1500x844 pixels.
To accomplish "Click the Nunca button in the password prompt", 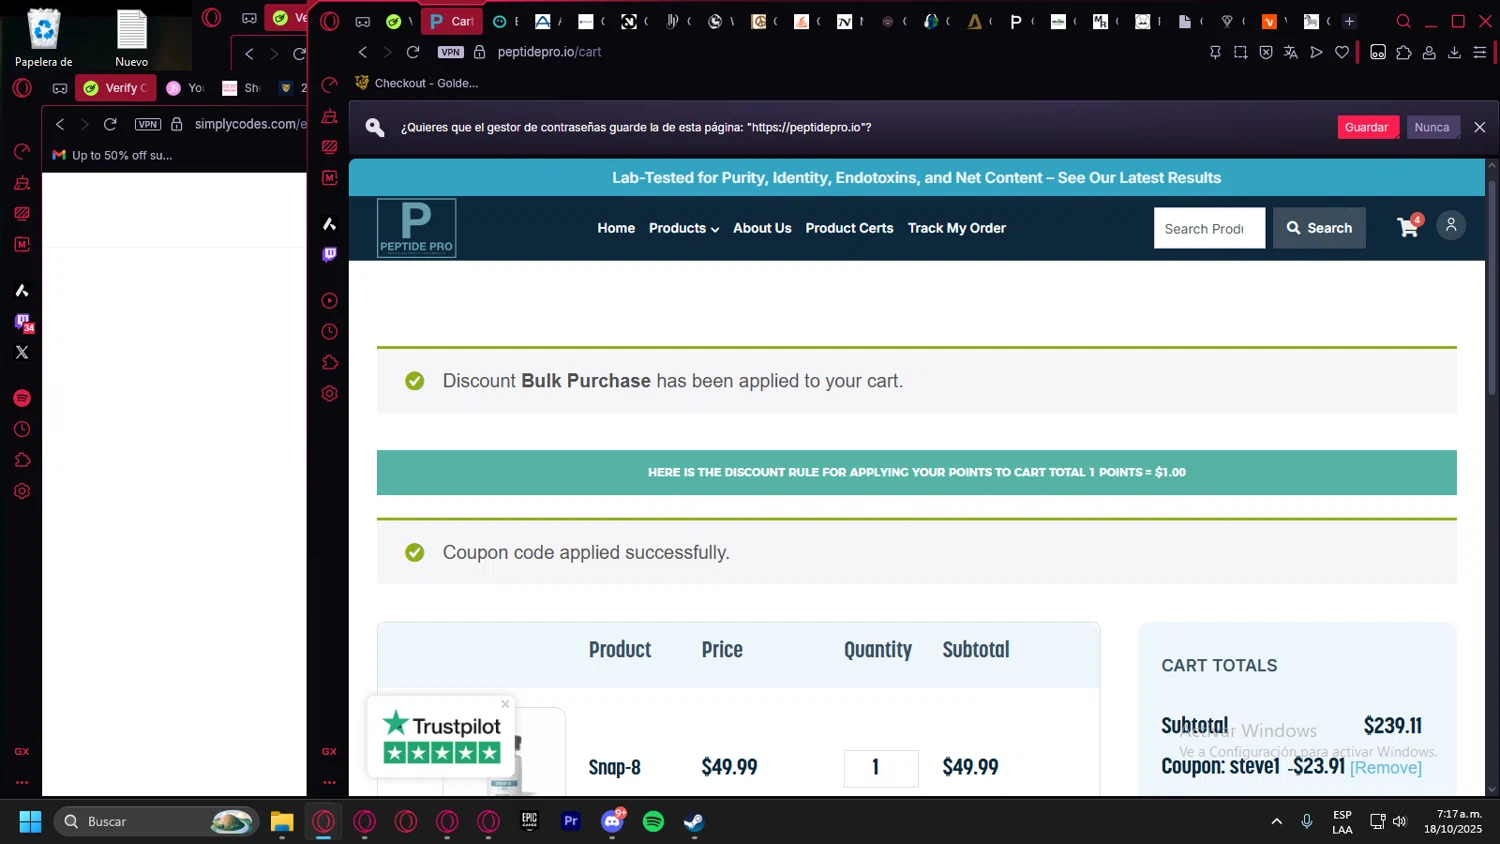I will tap(1432, 127).
